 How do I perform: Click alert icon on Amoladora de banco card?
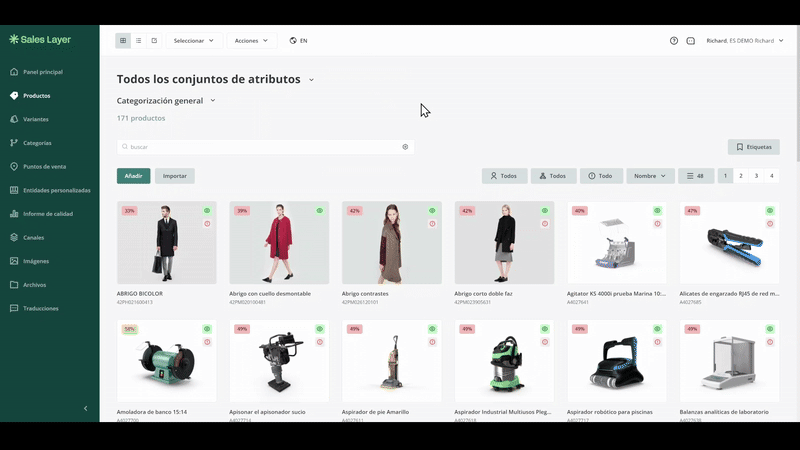(x=207, y=342)
